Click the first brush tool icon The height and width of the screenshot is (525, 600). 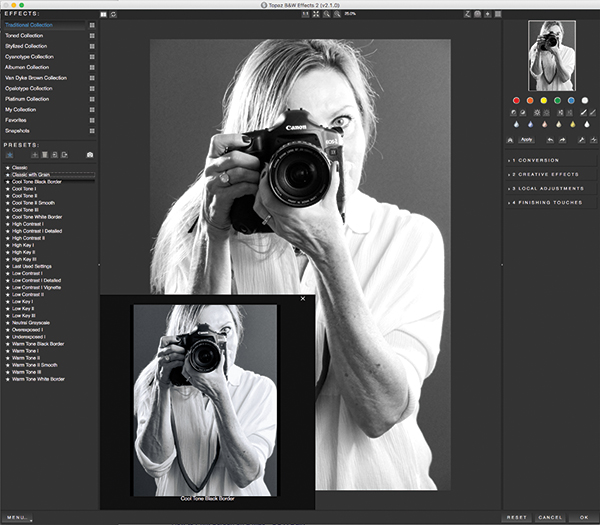583,112
